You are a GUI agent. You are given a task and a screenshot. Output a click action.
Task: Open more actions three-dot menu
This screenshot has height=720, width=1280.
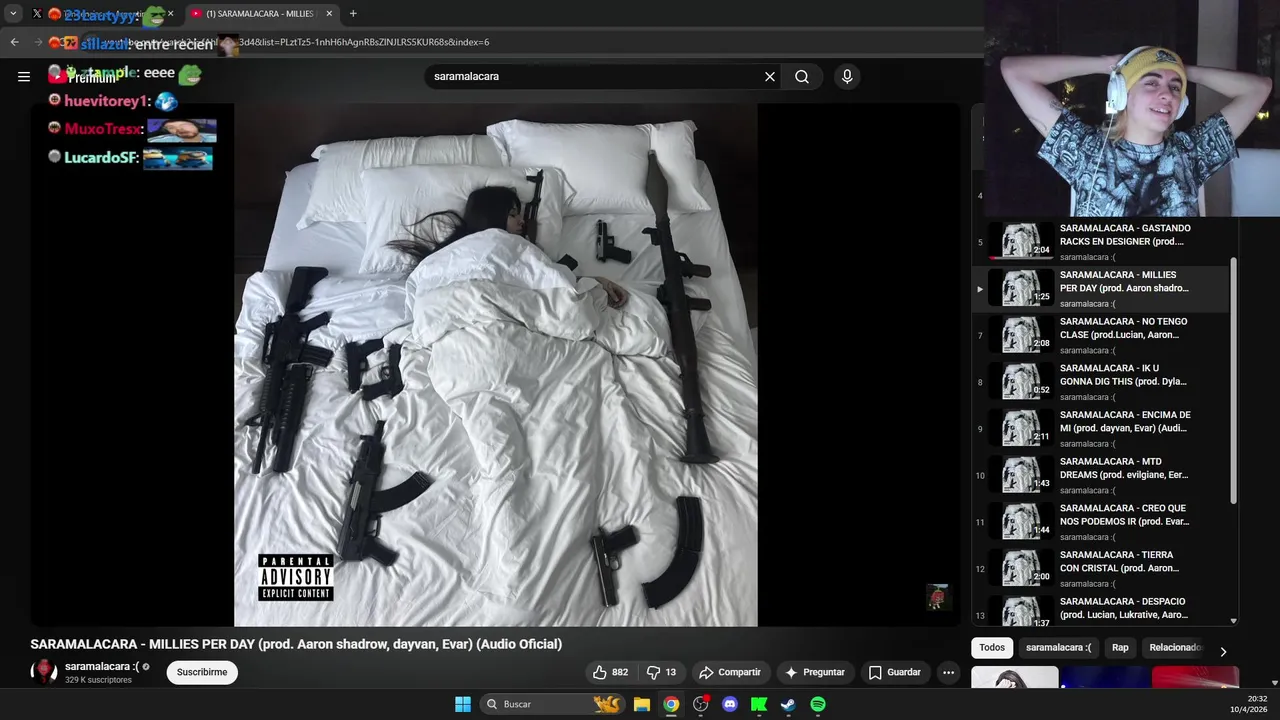[x=949, y=672]
